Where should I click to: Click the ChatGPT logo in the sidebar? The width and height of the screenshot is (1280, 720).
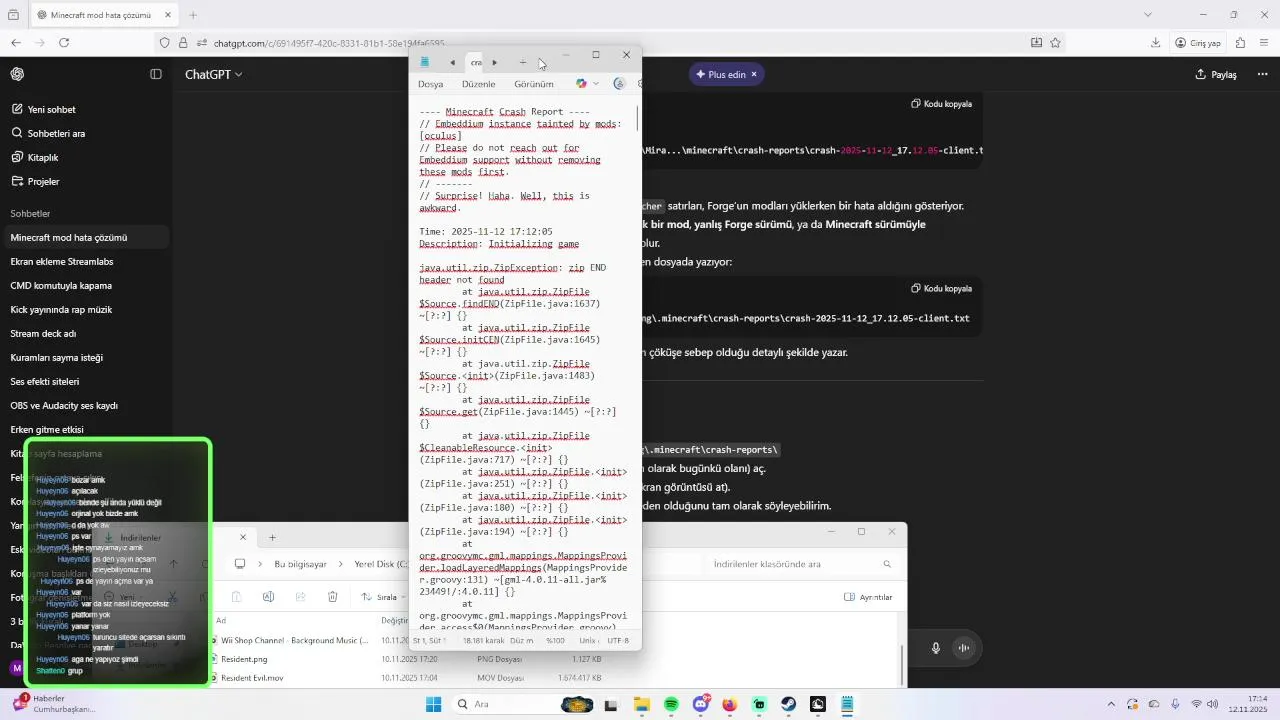click(17, 74)
